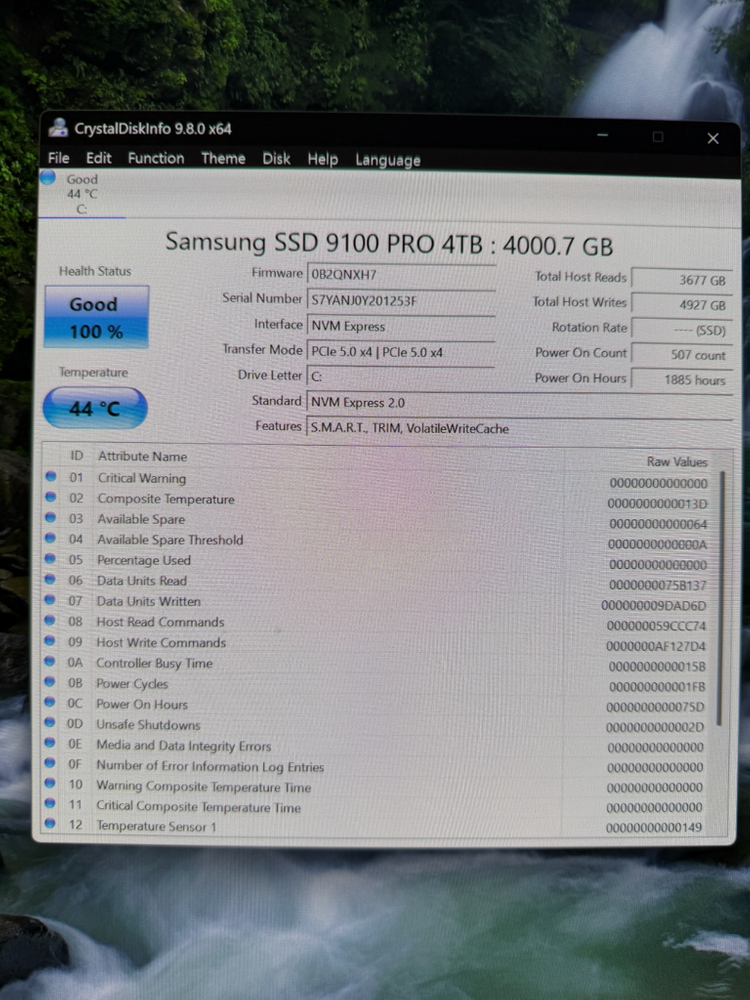
Task: Click status dot for Available Spare Threshold row
Action: click(50, 538)
